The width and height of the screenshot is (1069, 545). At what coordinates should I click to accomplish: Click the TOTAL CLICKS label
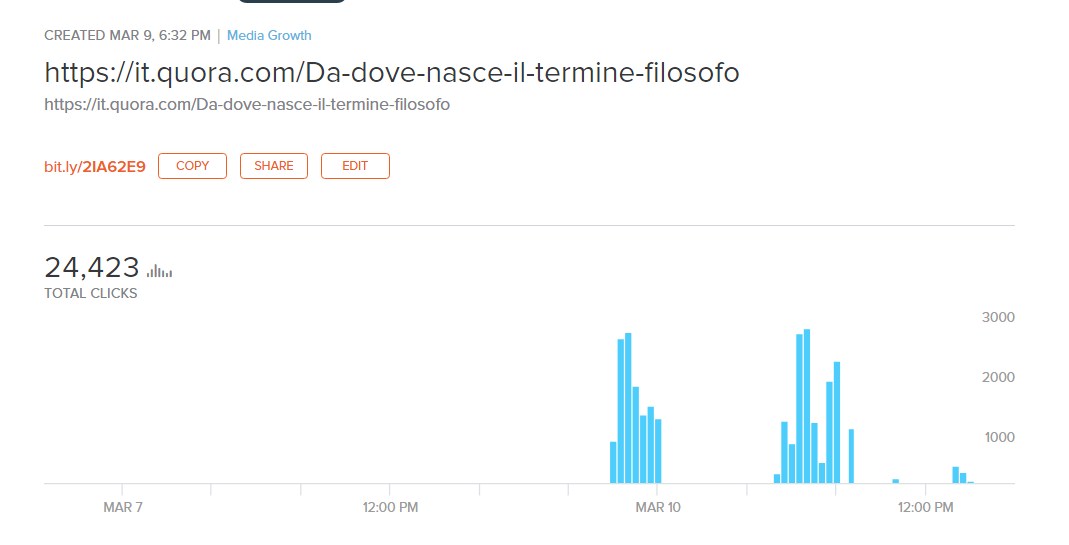coord(91,294)
